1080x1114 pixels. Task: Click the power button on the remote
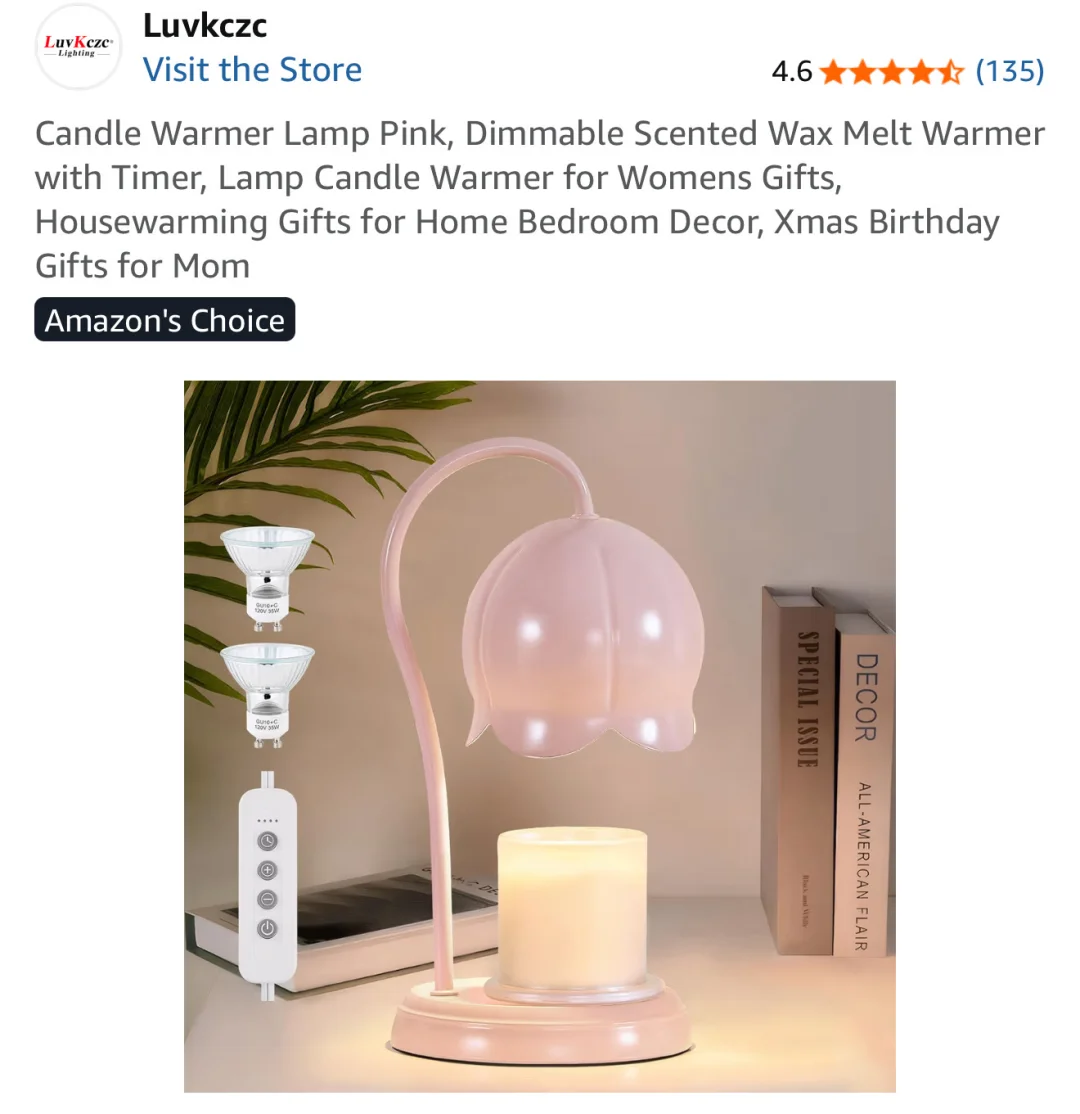[x=267, y=929]
